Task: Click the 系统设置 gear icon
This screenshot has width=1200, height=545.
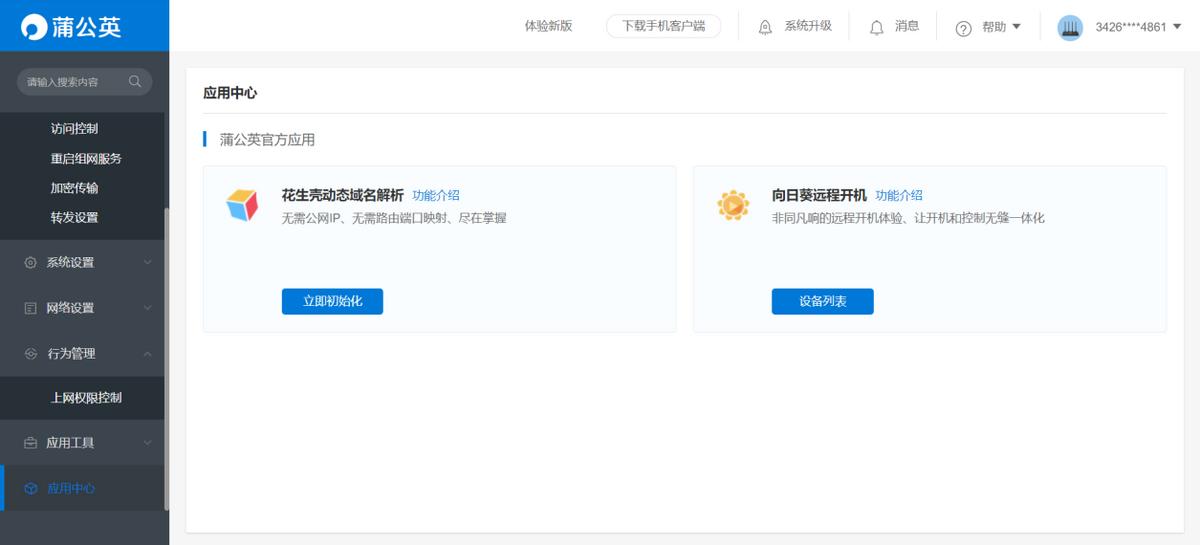Action: click(x=30, y=262)
